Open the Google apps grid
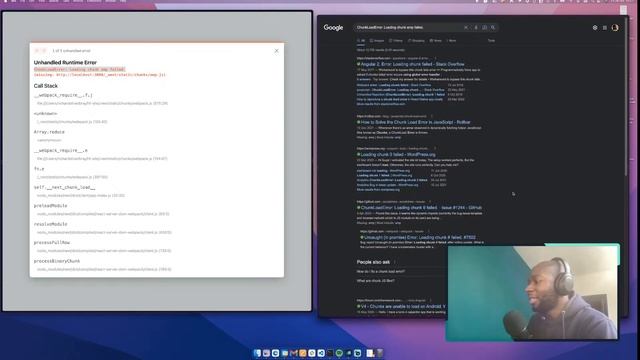Screen dimensions: 640x360 604,28
